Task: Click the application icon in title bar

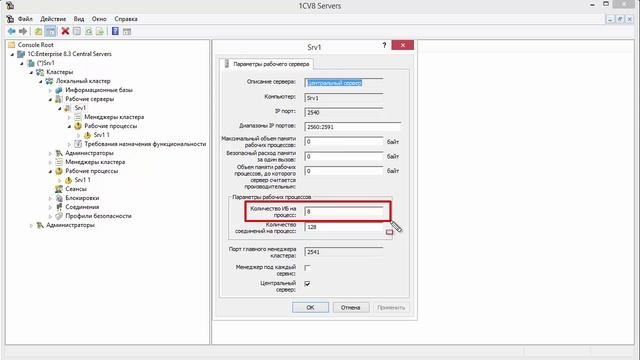Action: [x=10, y=6]
